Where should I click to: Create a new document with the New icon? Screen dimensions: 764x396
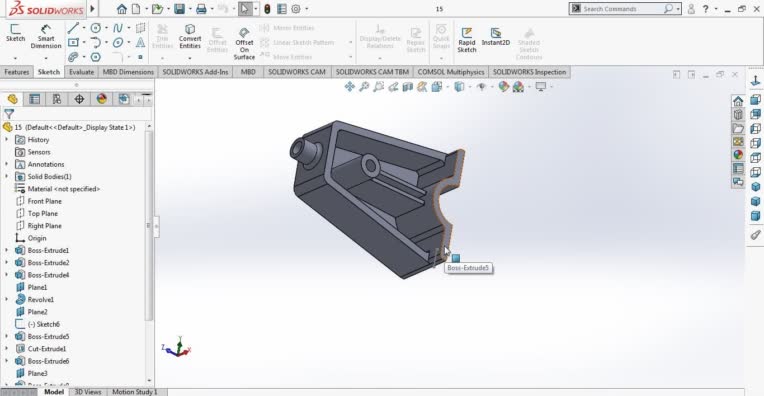click(x=136, y=9)
